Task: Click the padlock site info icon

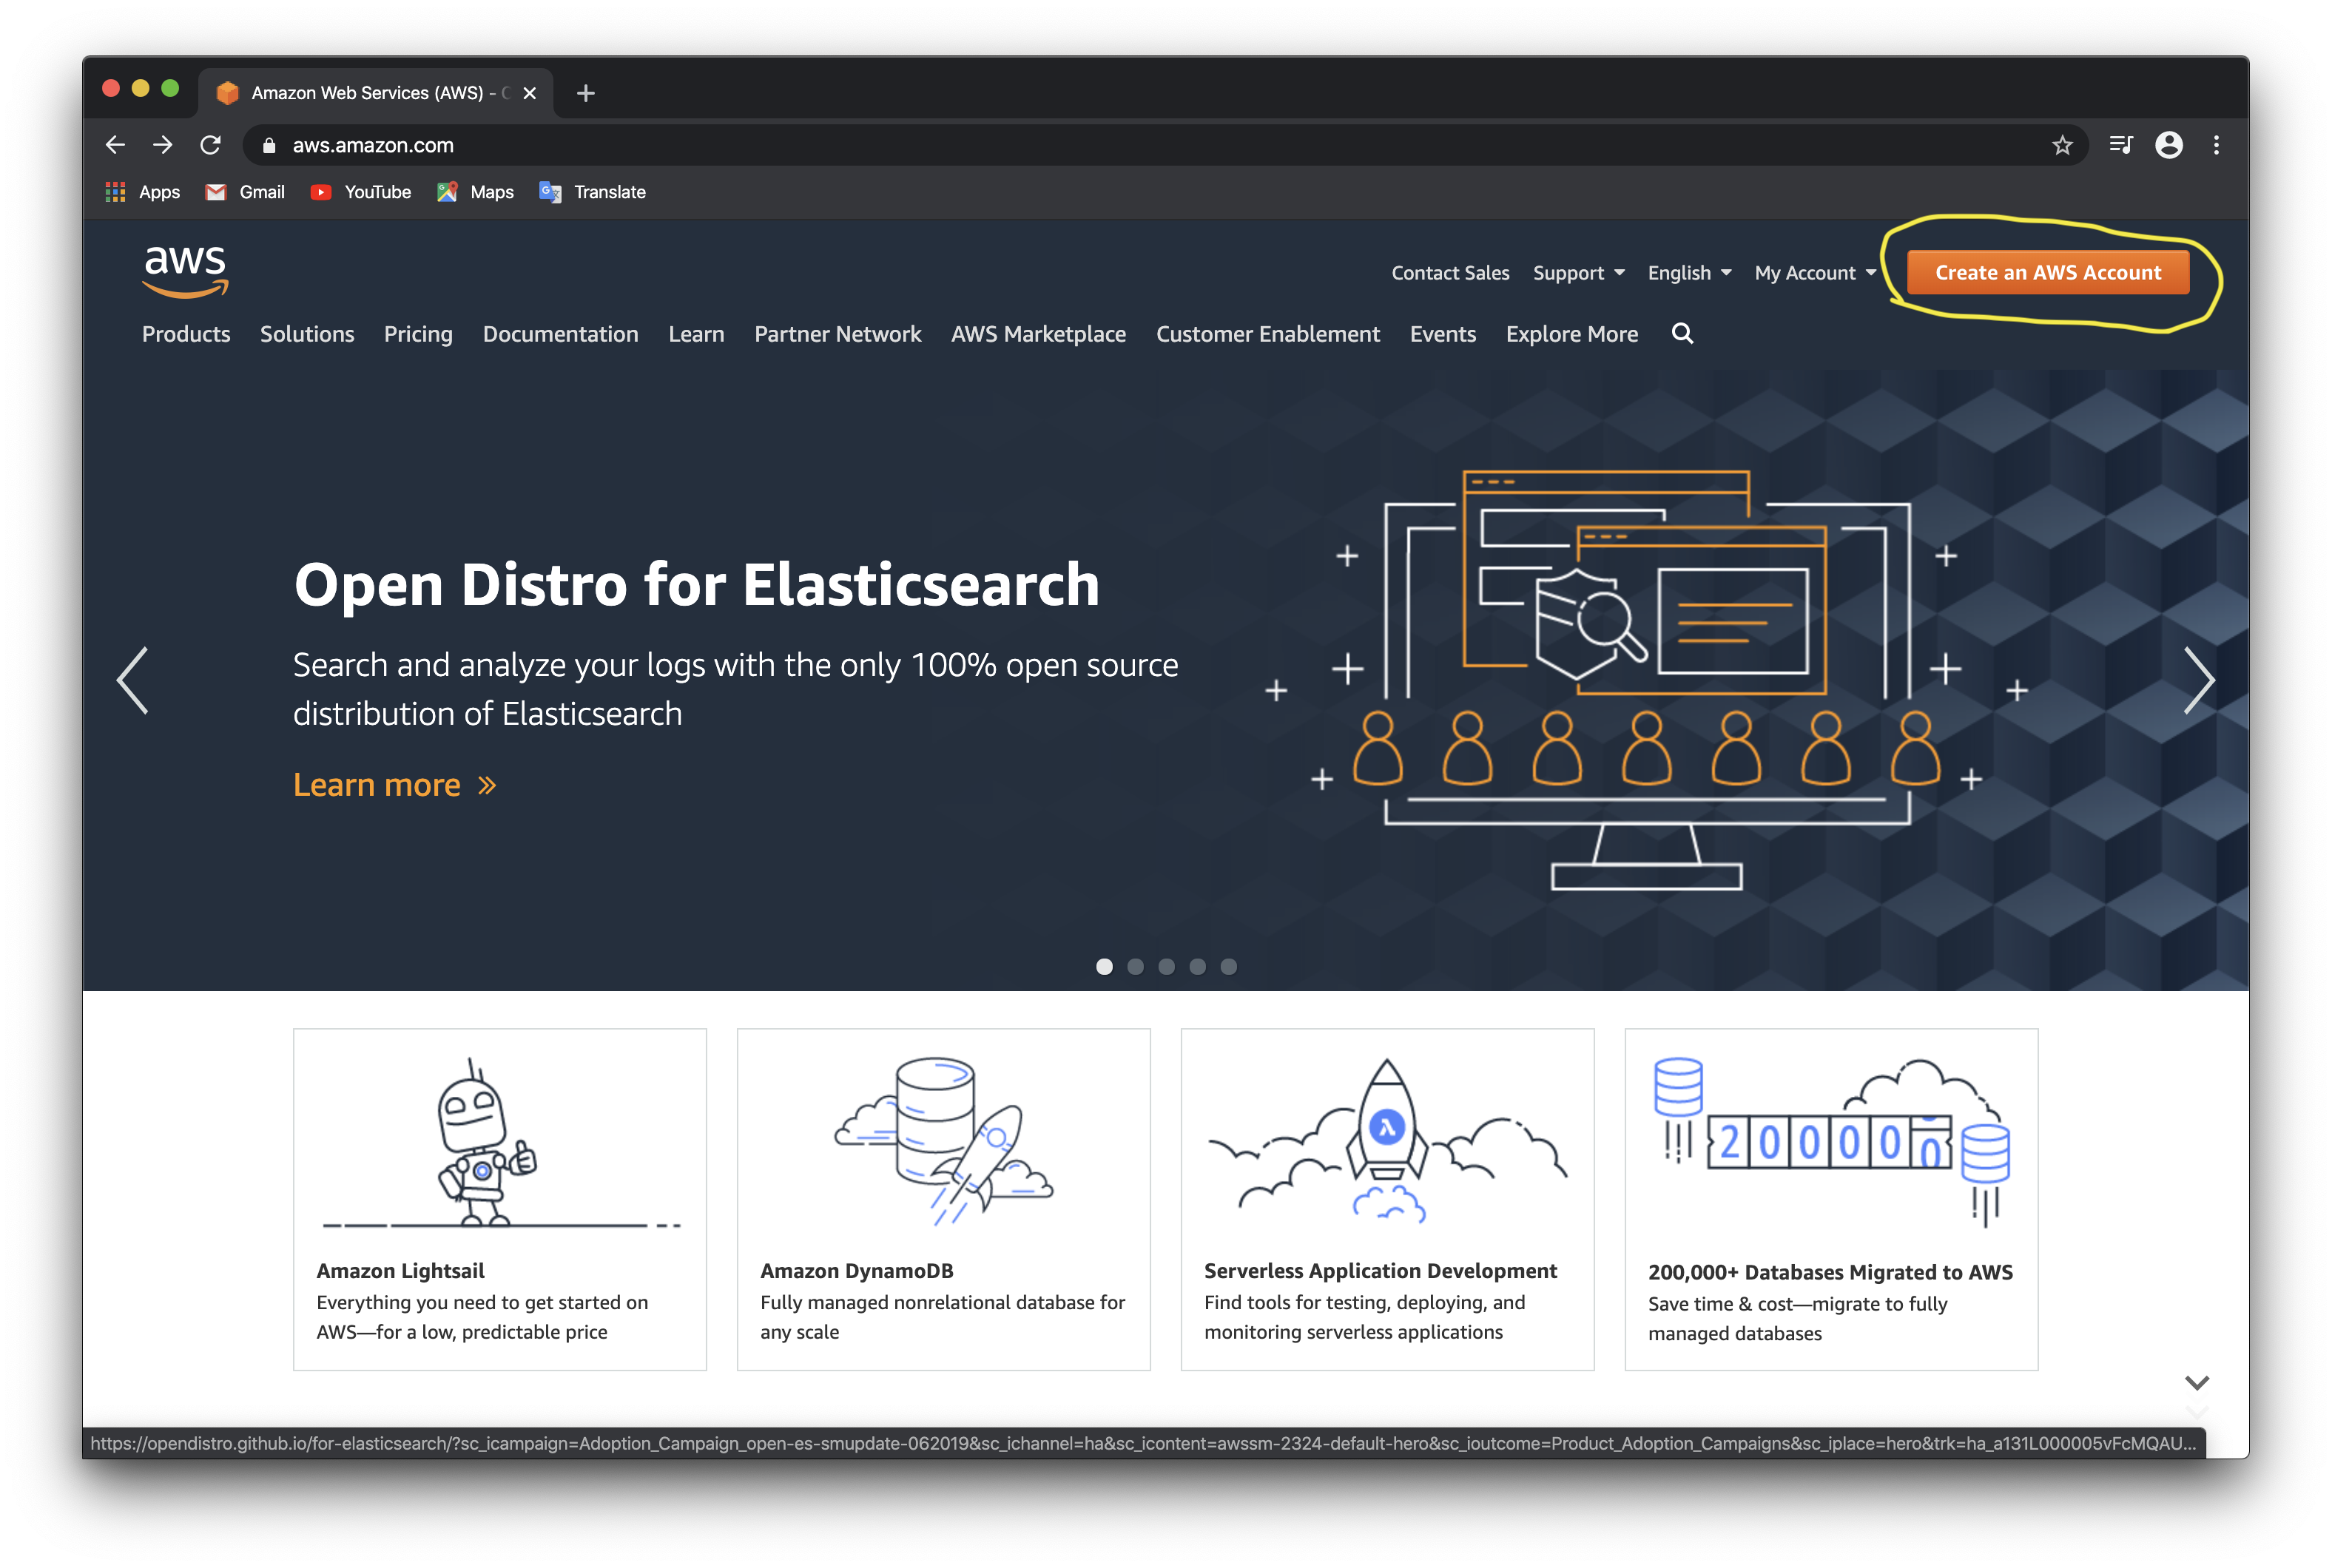Action: pos(269,146)
